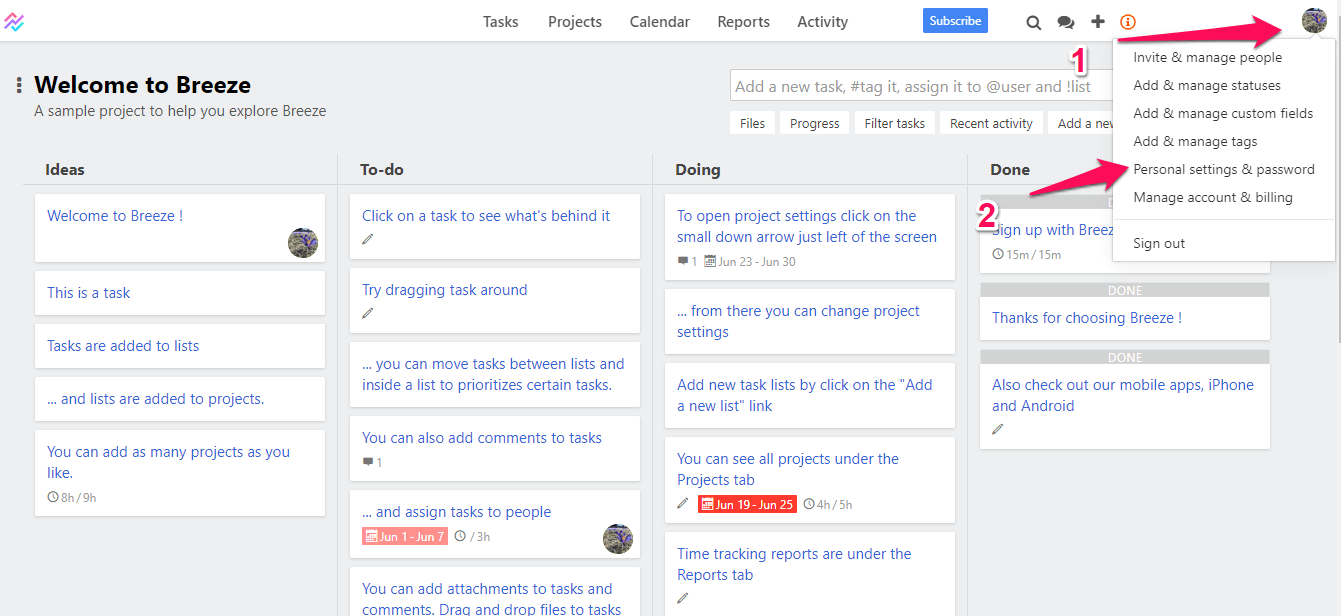The image size is (1341, 616).
Task: Open move tasks between lists card
Action: pos(493,374)
